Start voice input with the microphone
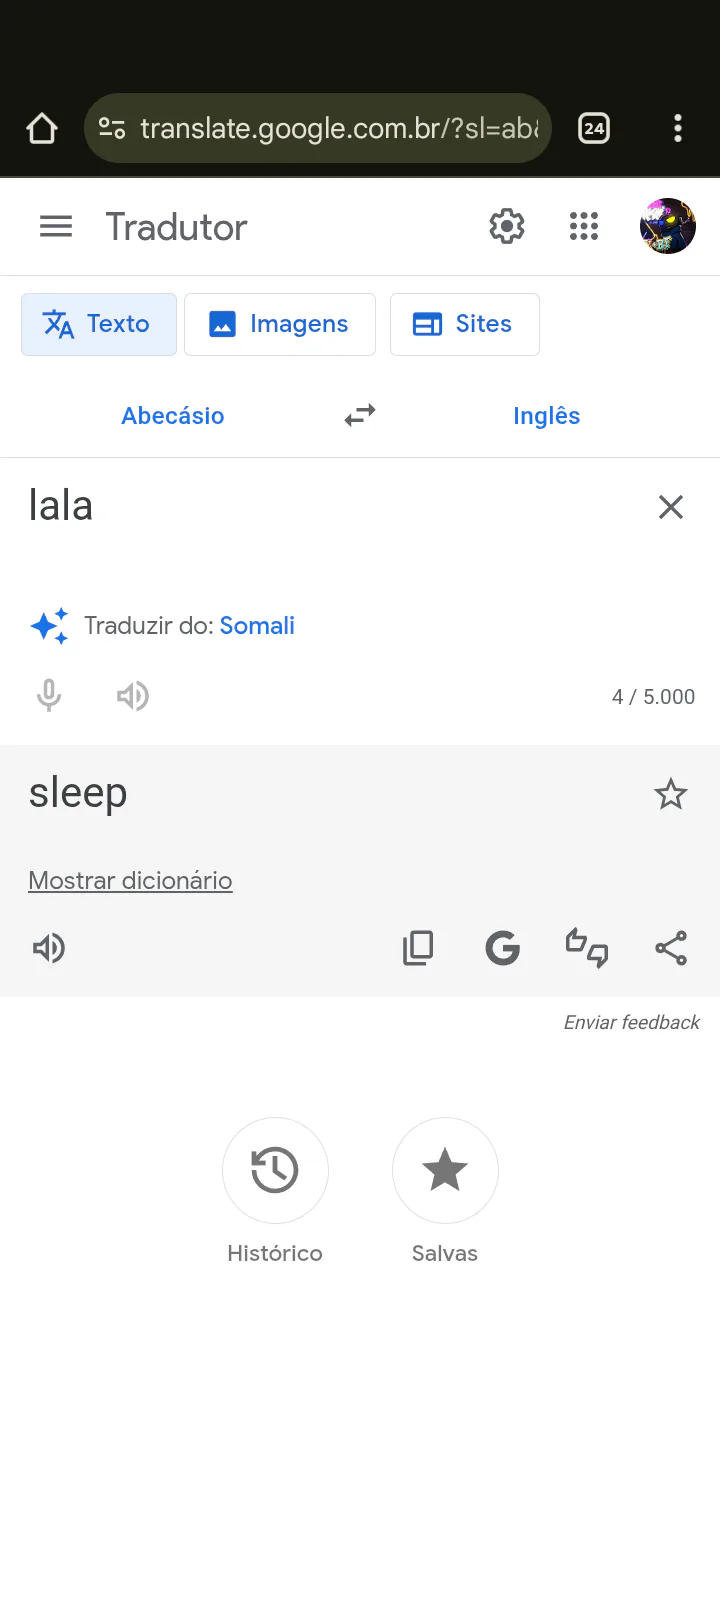This screenshot has width=720, height=1612. pyautogui.click(x=49, y=696)
